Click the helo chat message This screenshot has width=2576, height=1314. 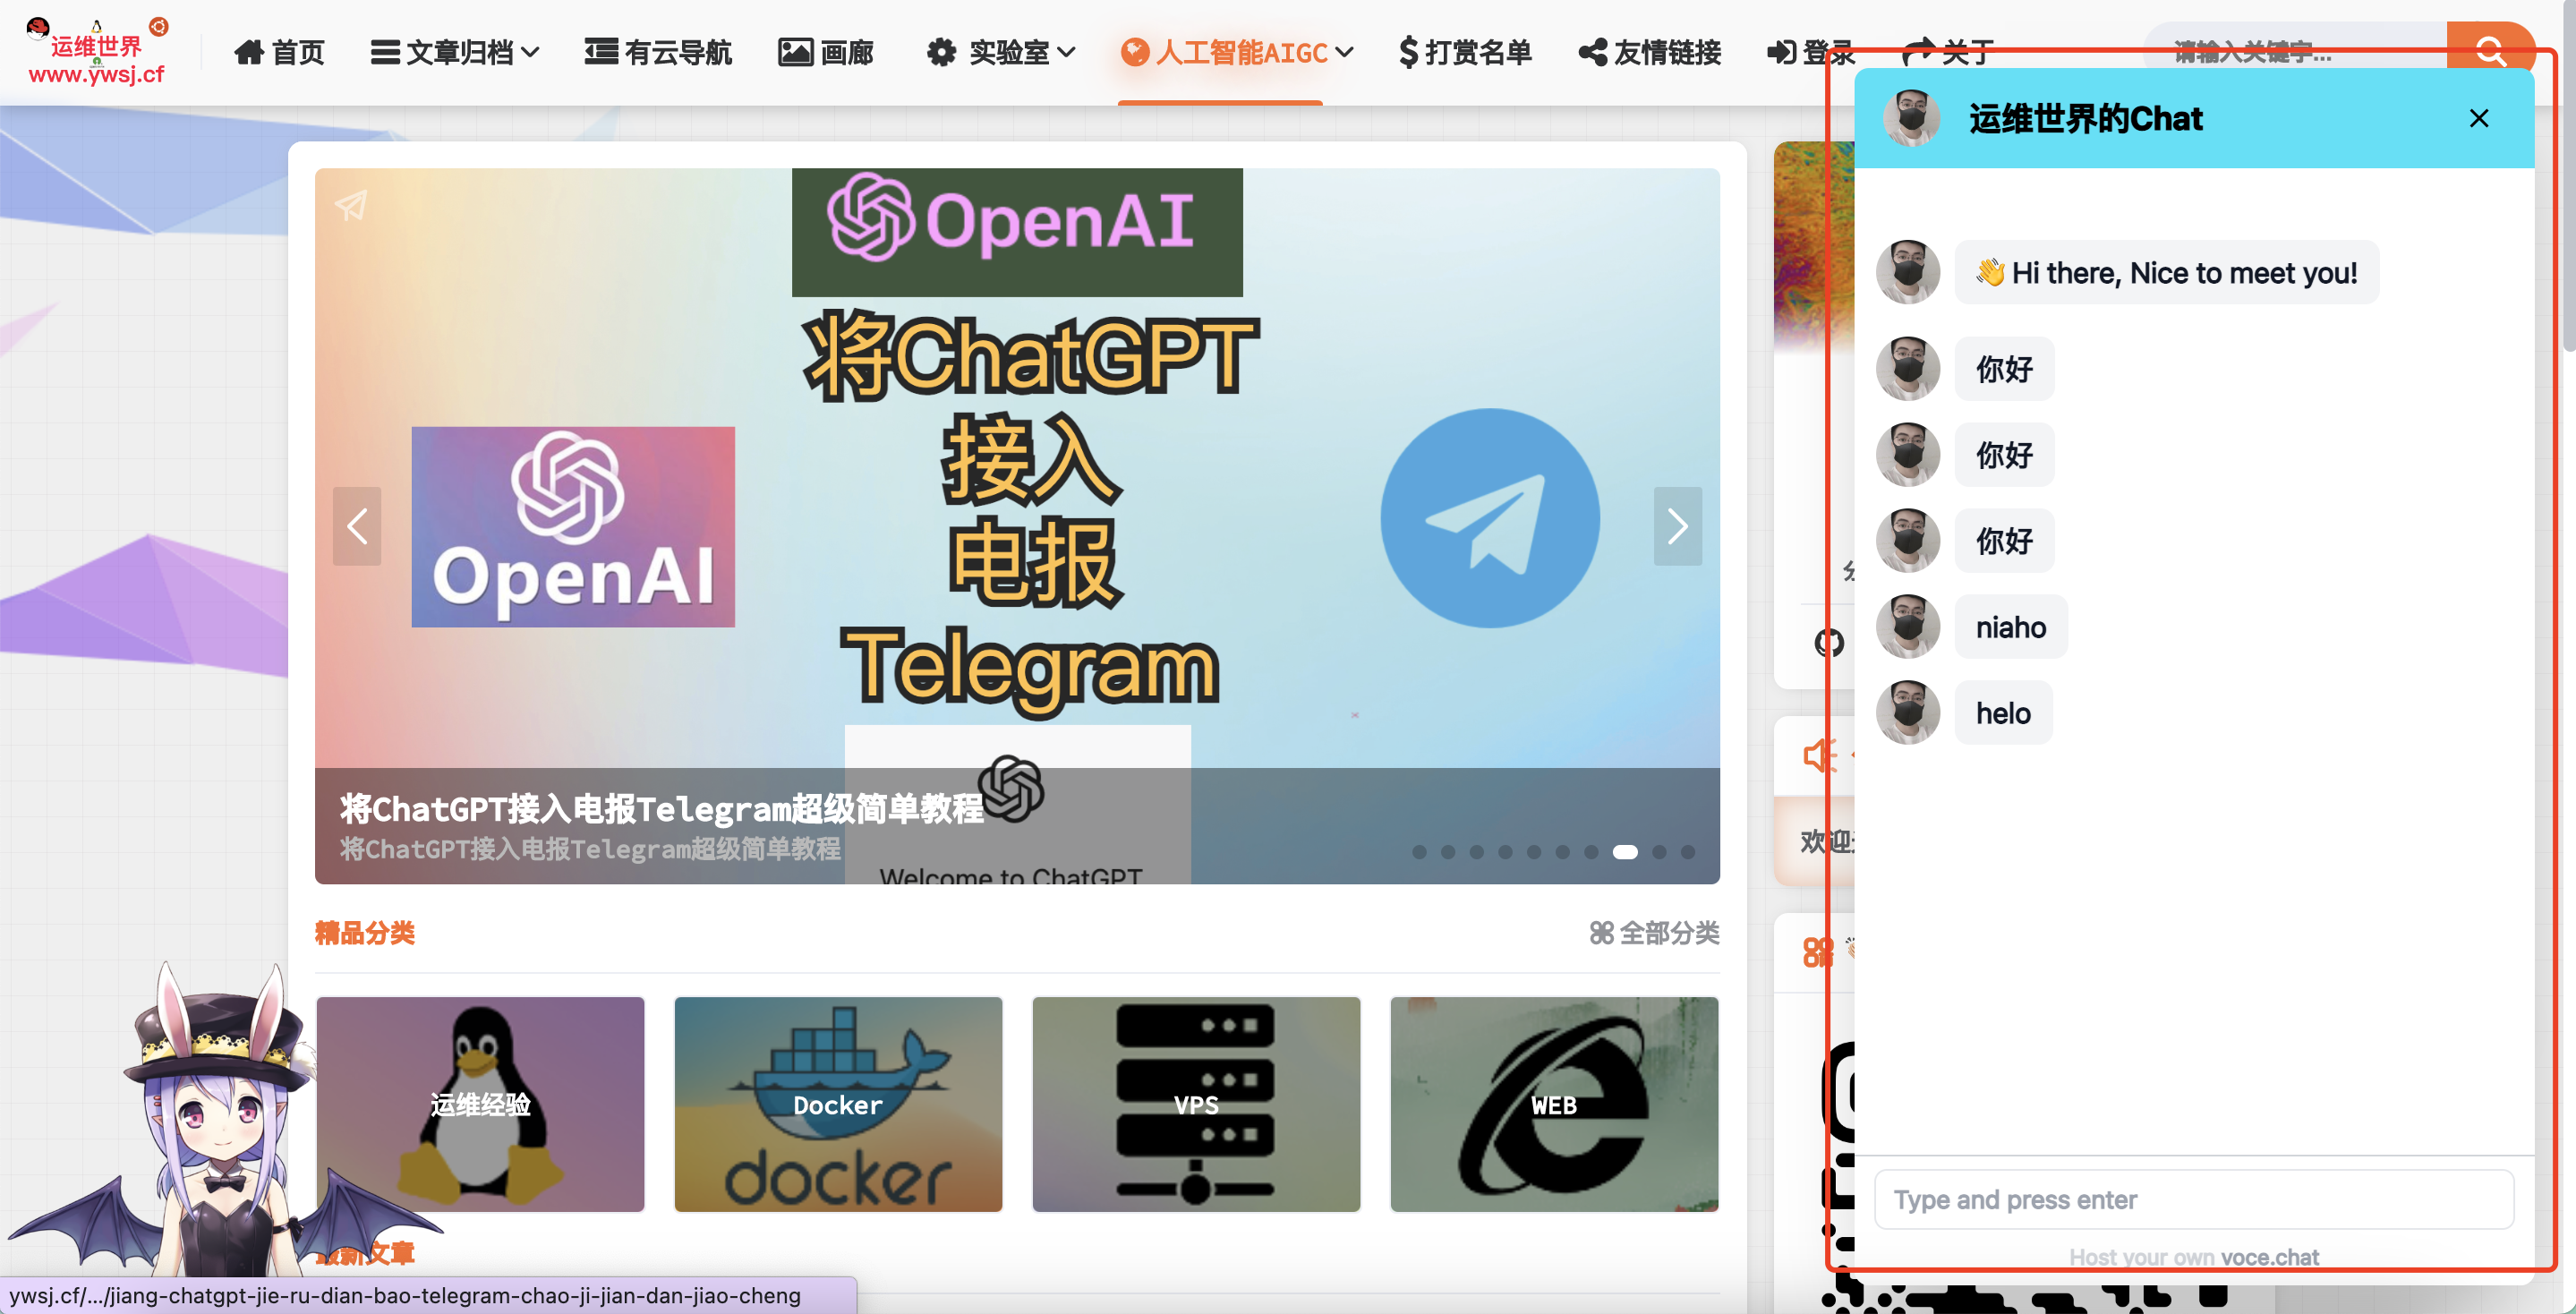point(2003,713)
